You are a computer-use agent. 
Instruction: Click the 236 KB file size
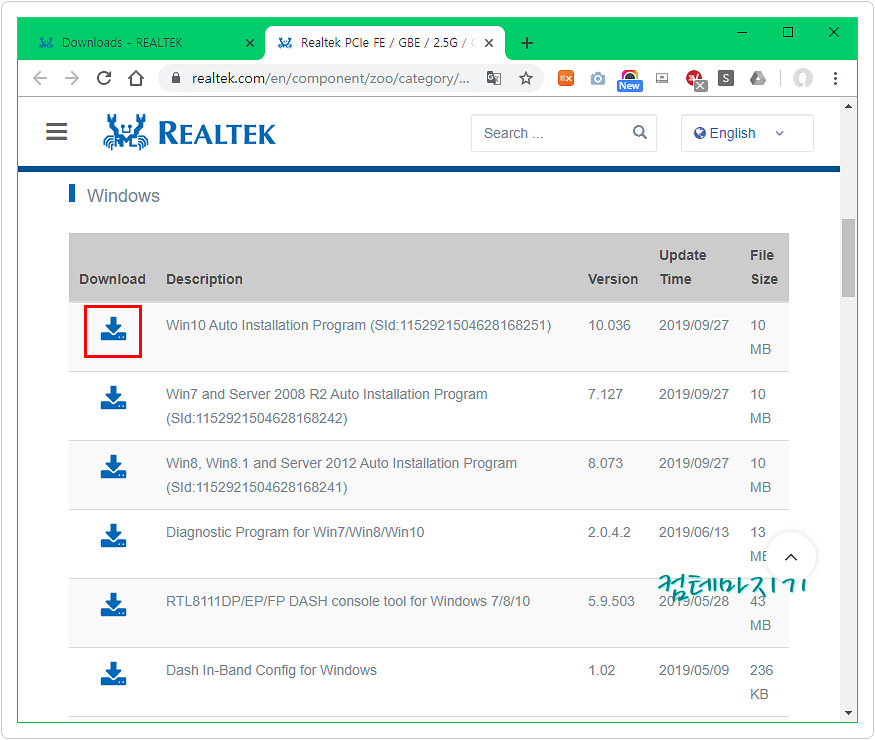coord(761,682)
